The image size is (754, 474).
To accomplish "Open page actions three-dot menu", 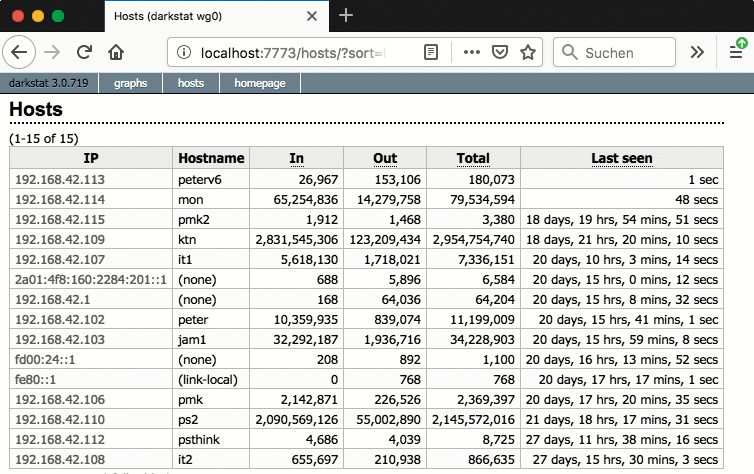I will 472,52.
